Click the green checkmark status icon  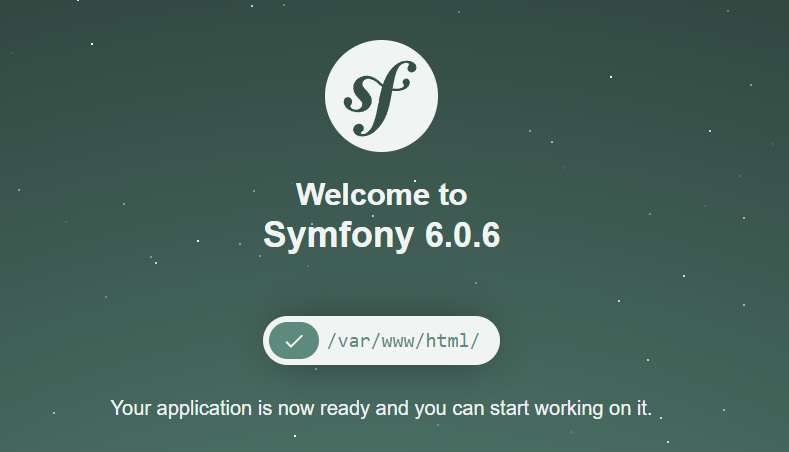coord(294,341)
